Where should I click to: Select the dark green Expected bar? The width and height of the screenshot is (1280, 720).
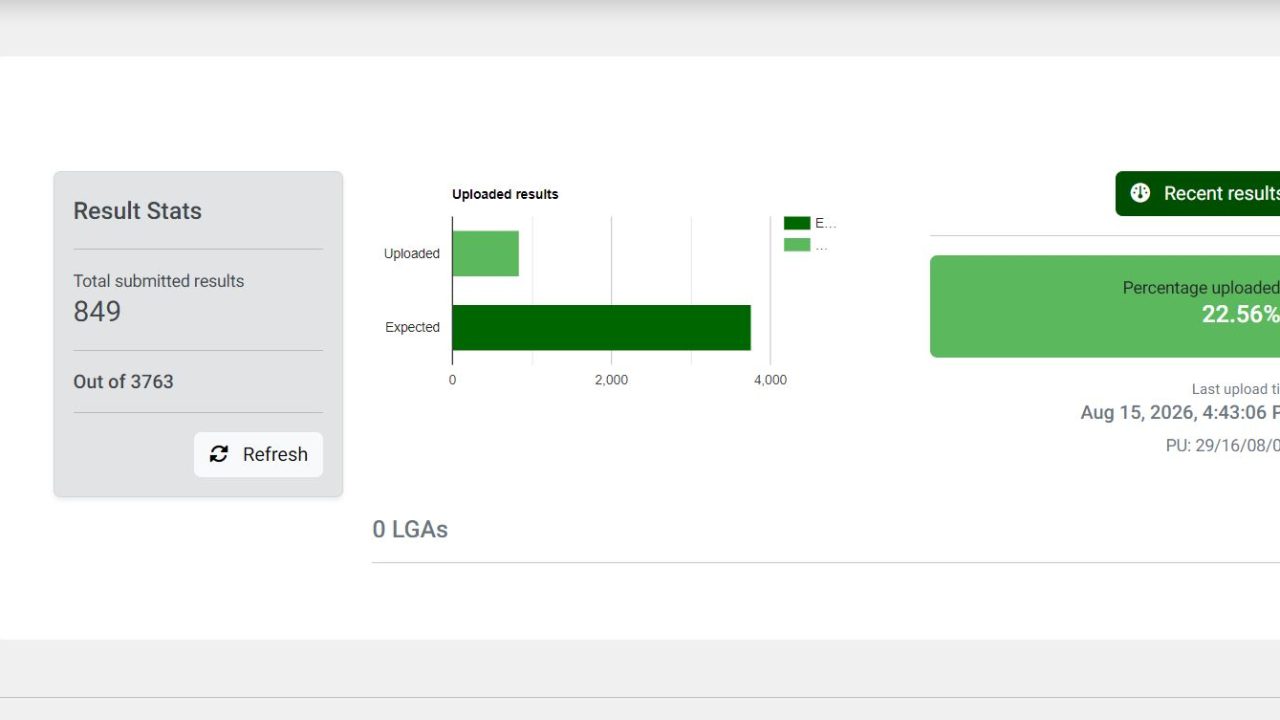tap(601, 328)
